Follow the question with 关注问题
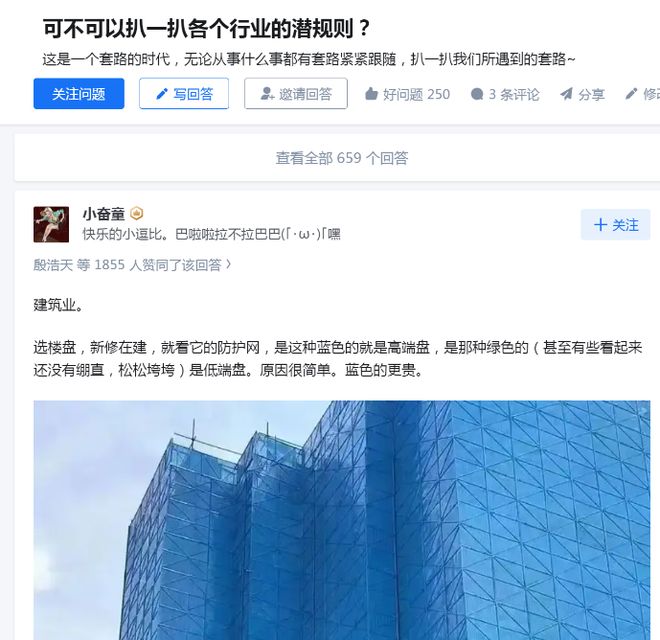Screen dimensions: 660x640 (79, 93)
